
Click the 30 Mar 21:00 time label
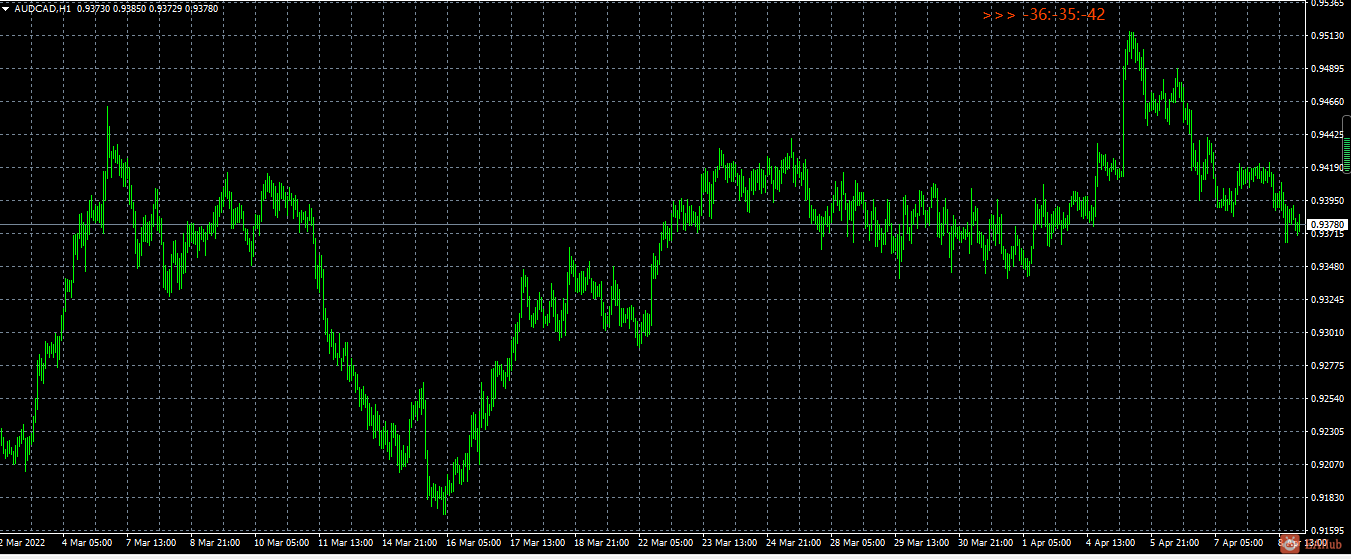coord(986,543)
